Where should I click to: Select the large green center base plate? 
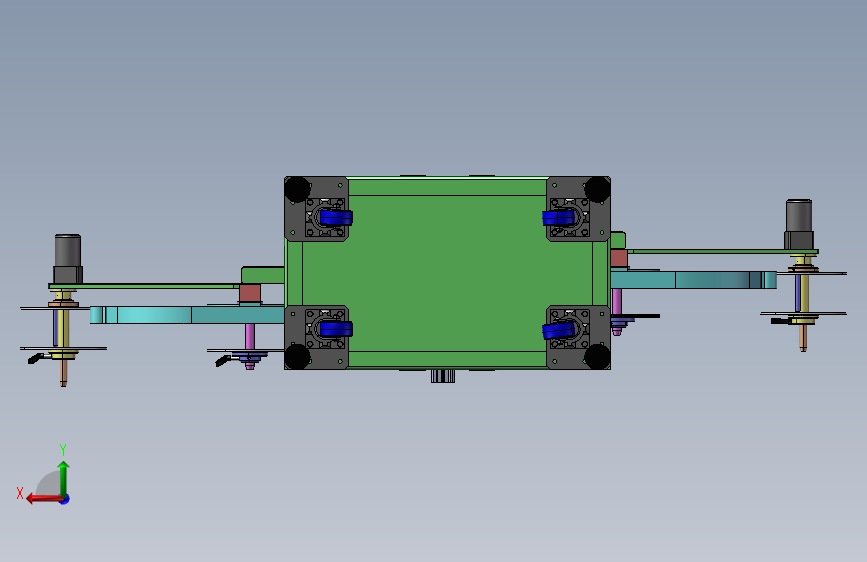[x=447, y=273]
